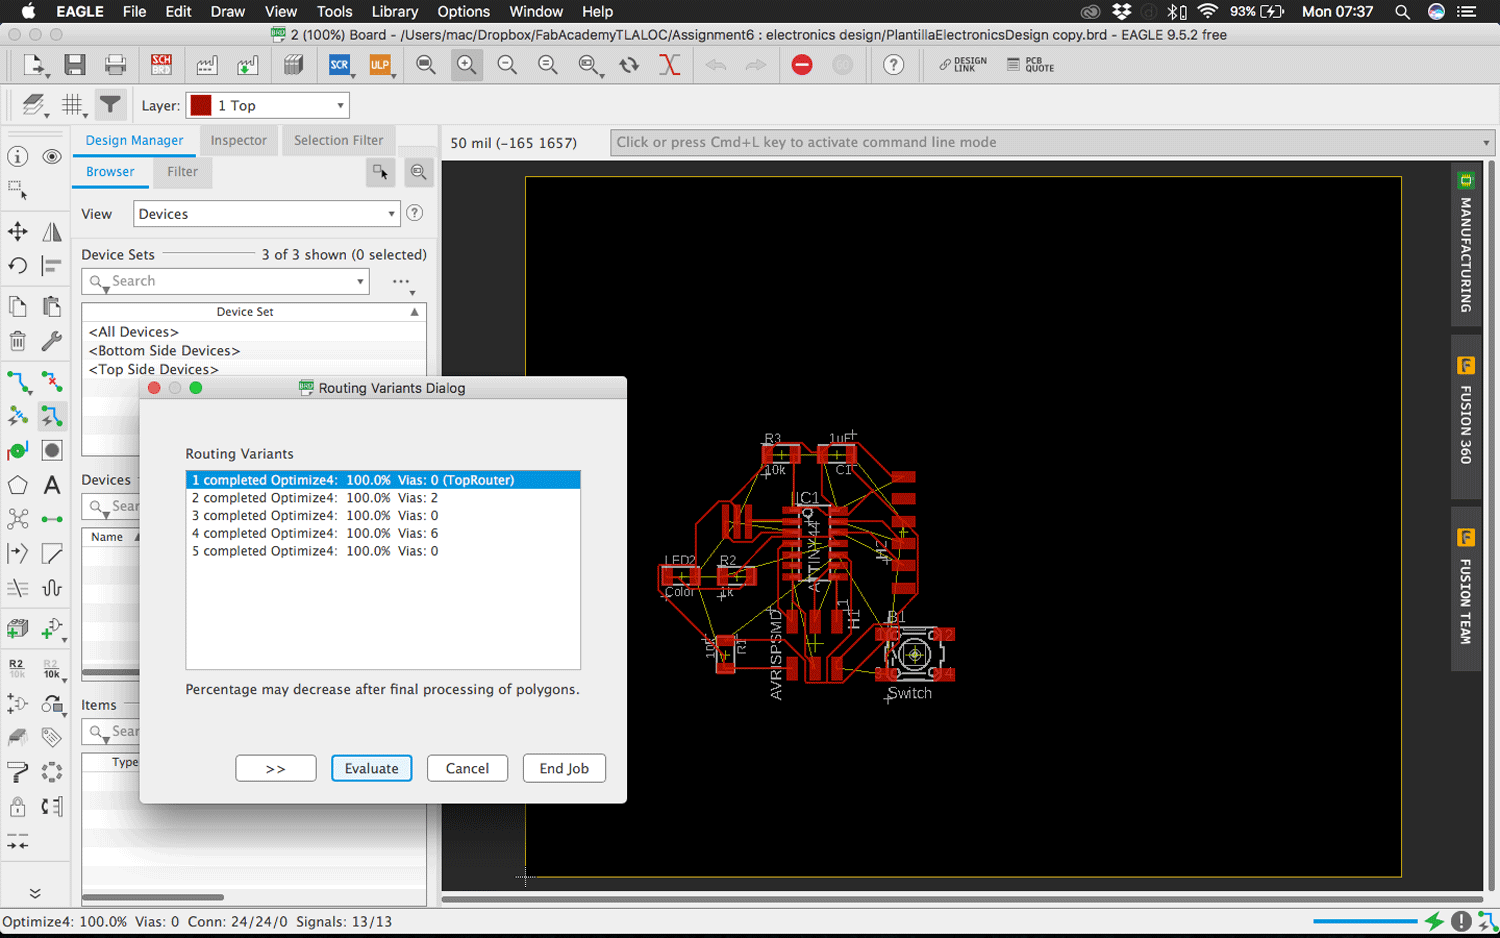Toggle select-in-editor mode in Design Manager
The height and width of the screenshot is (938, 1500).
pos(381,172)
